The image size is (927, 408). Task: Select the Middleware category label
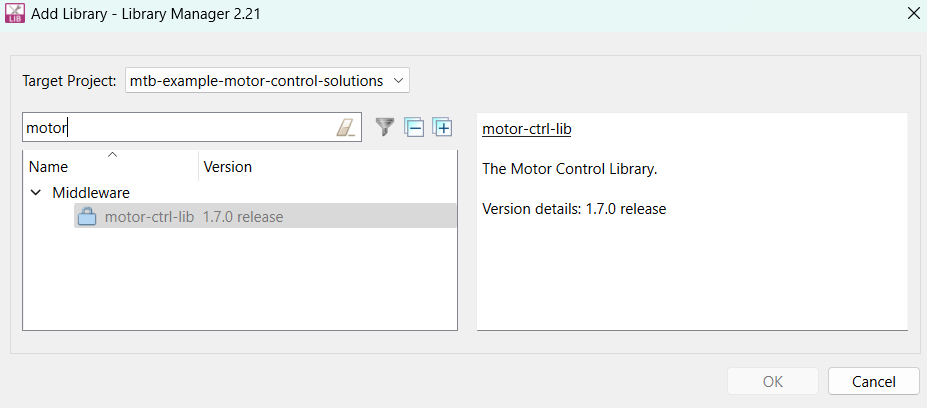[91, 192]
